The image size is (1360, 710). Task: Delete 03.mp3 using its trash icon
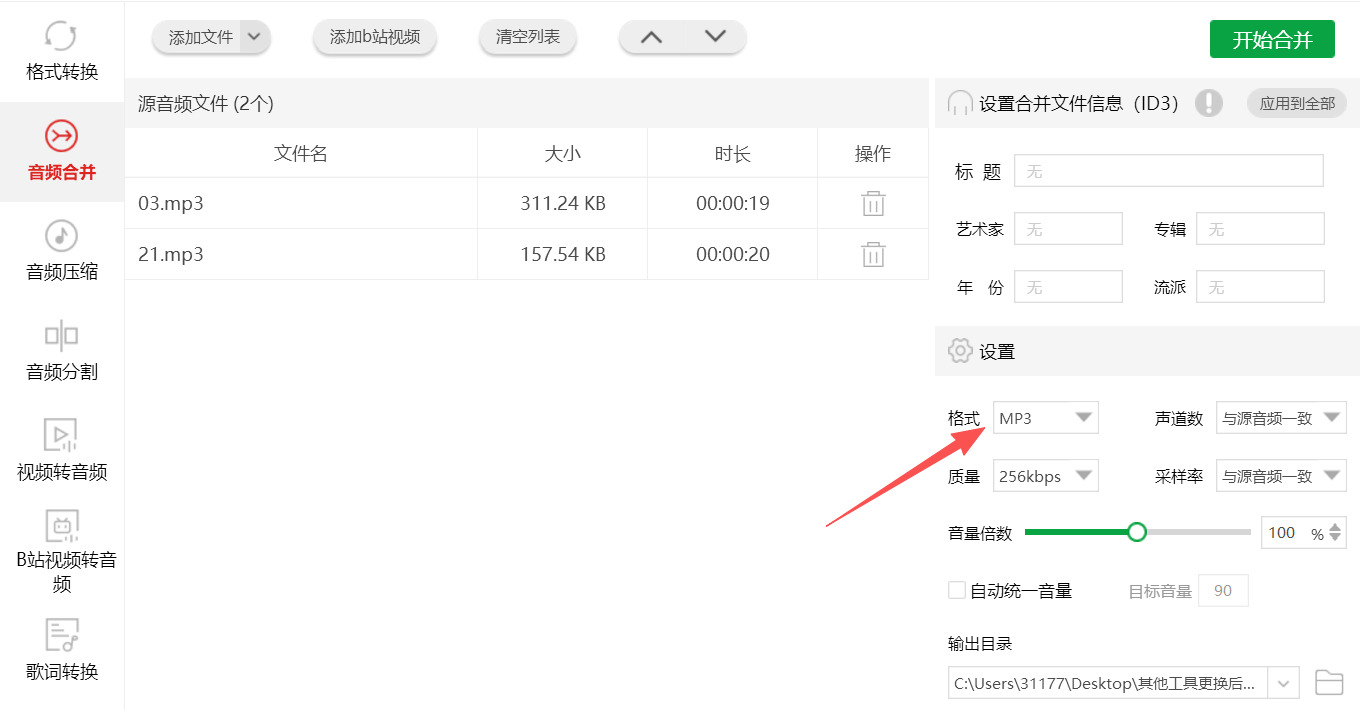[x=872, y=203]
